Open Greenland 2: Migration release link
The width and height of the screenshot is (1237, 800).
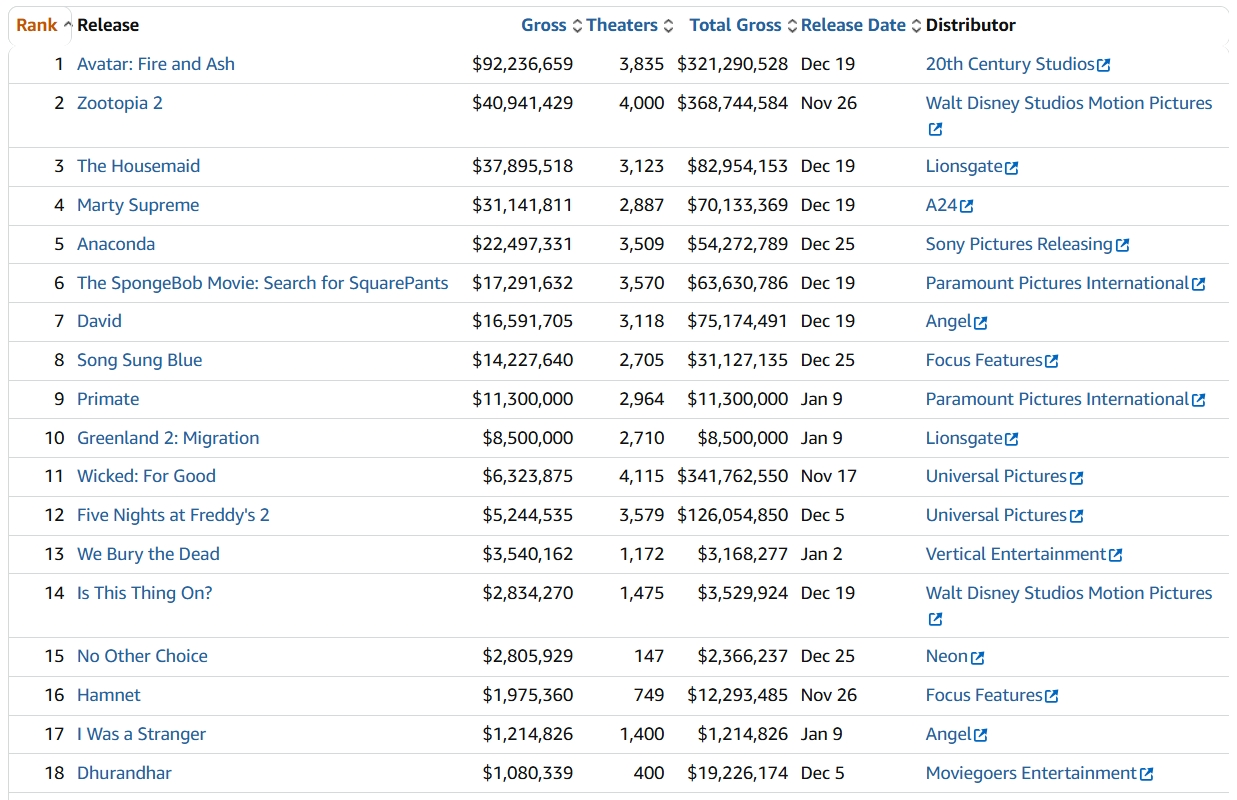click(168, 438)
